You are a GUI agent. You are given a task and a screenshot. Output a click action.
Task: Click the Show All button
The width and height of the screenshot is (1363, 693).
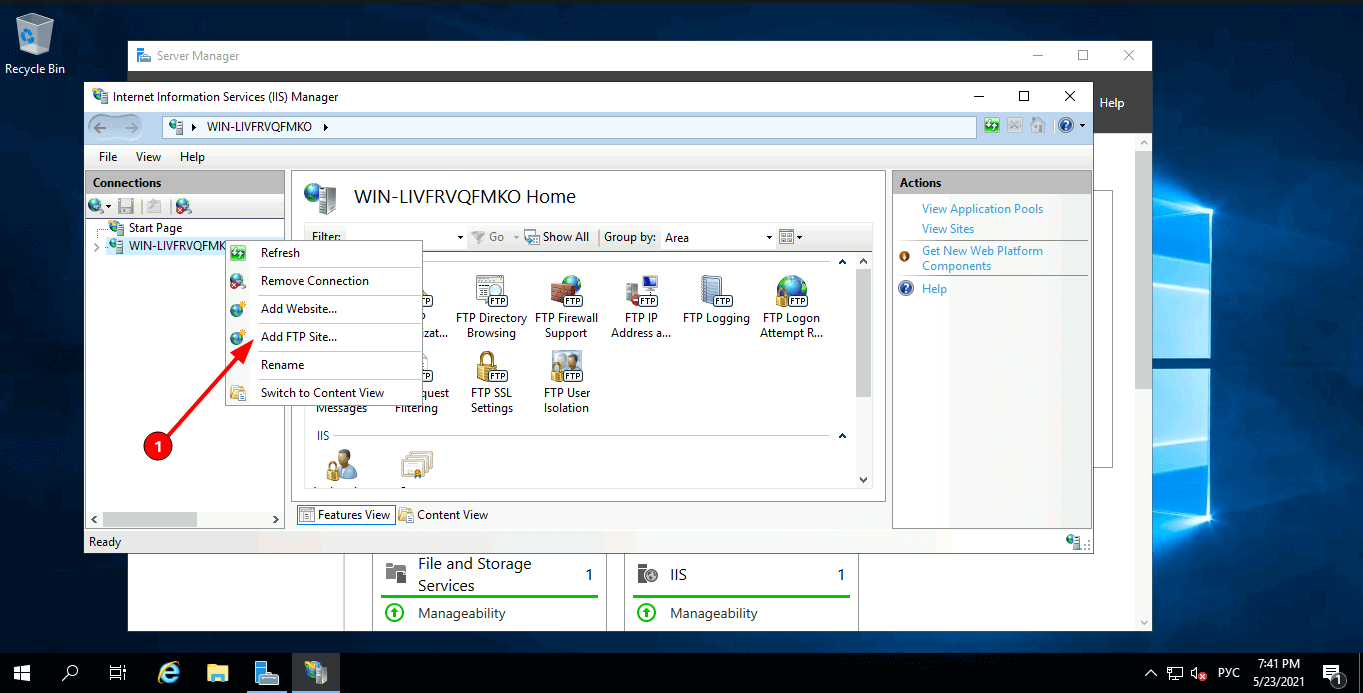[557, 237]
